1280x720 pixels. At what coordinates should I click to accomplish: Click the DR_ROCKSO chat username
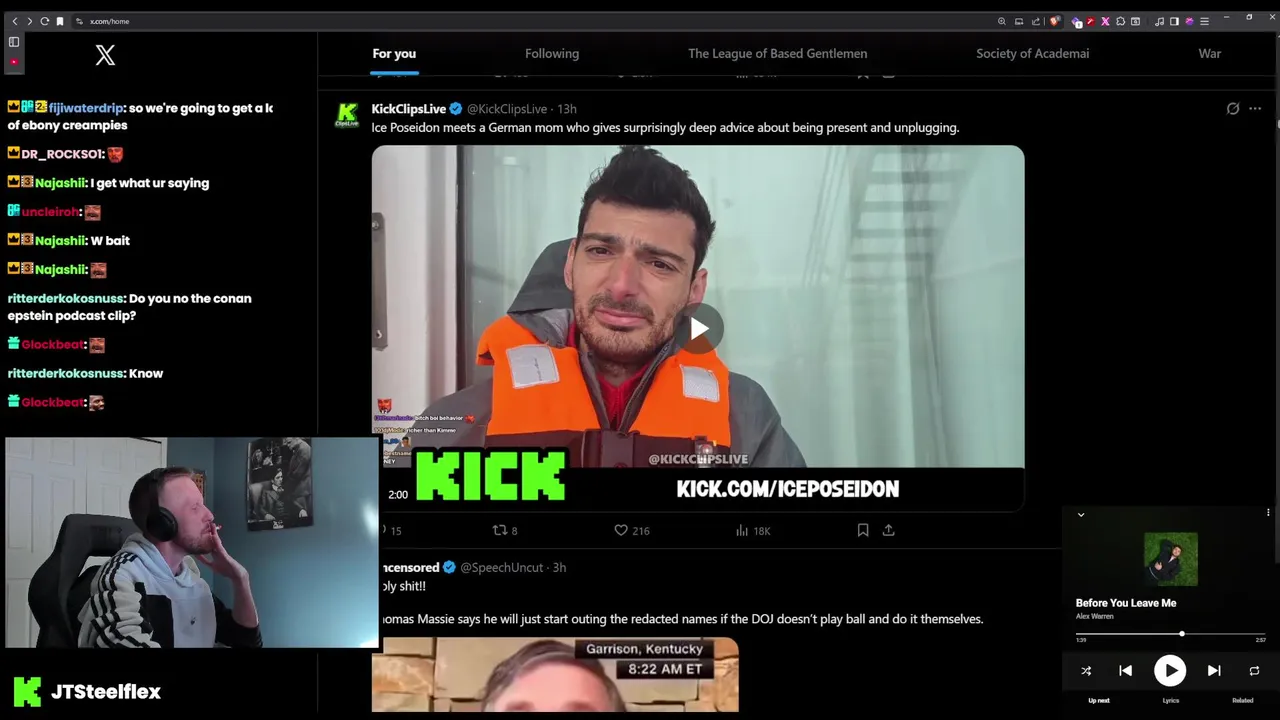click(61, 154)
